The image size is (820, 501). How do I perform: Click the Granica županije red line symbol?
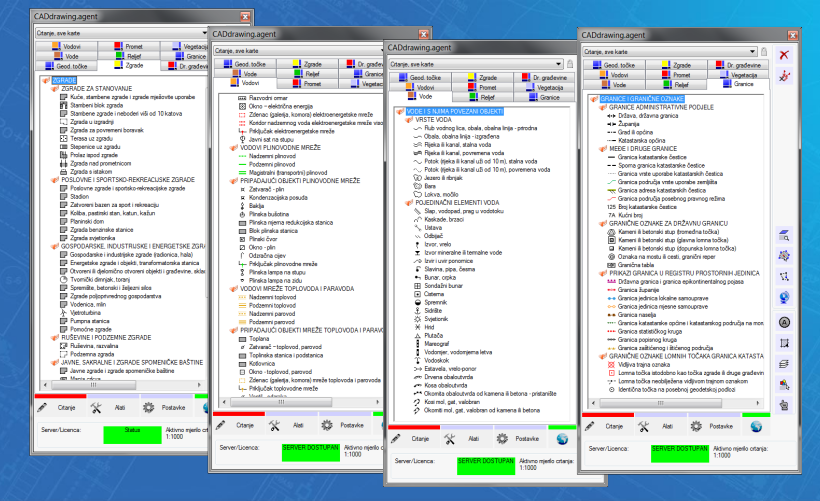[611, 290]
